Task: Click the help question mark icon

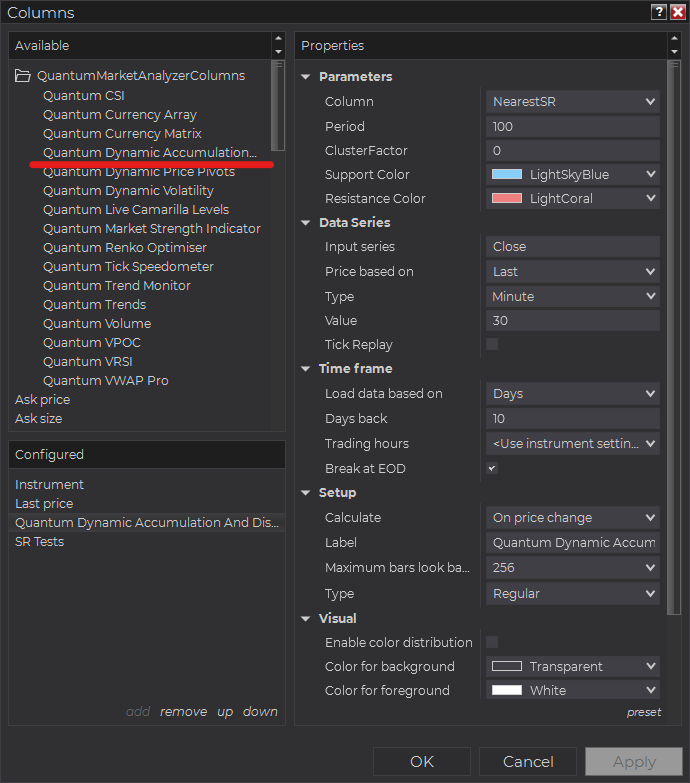Action: [x=659, y=12]
